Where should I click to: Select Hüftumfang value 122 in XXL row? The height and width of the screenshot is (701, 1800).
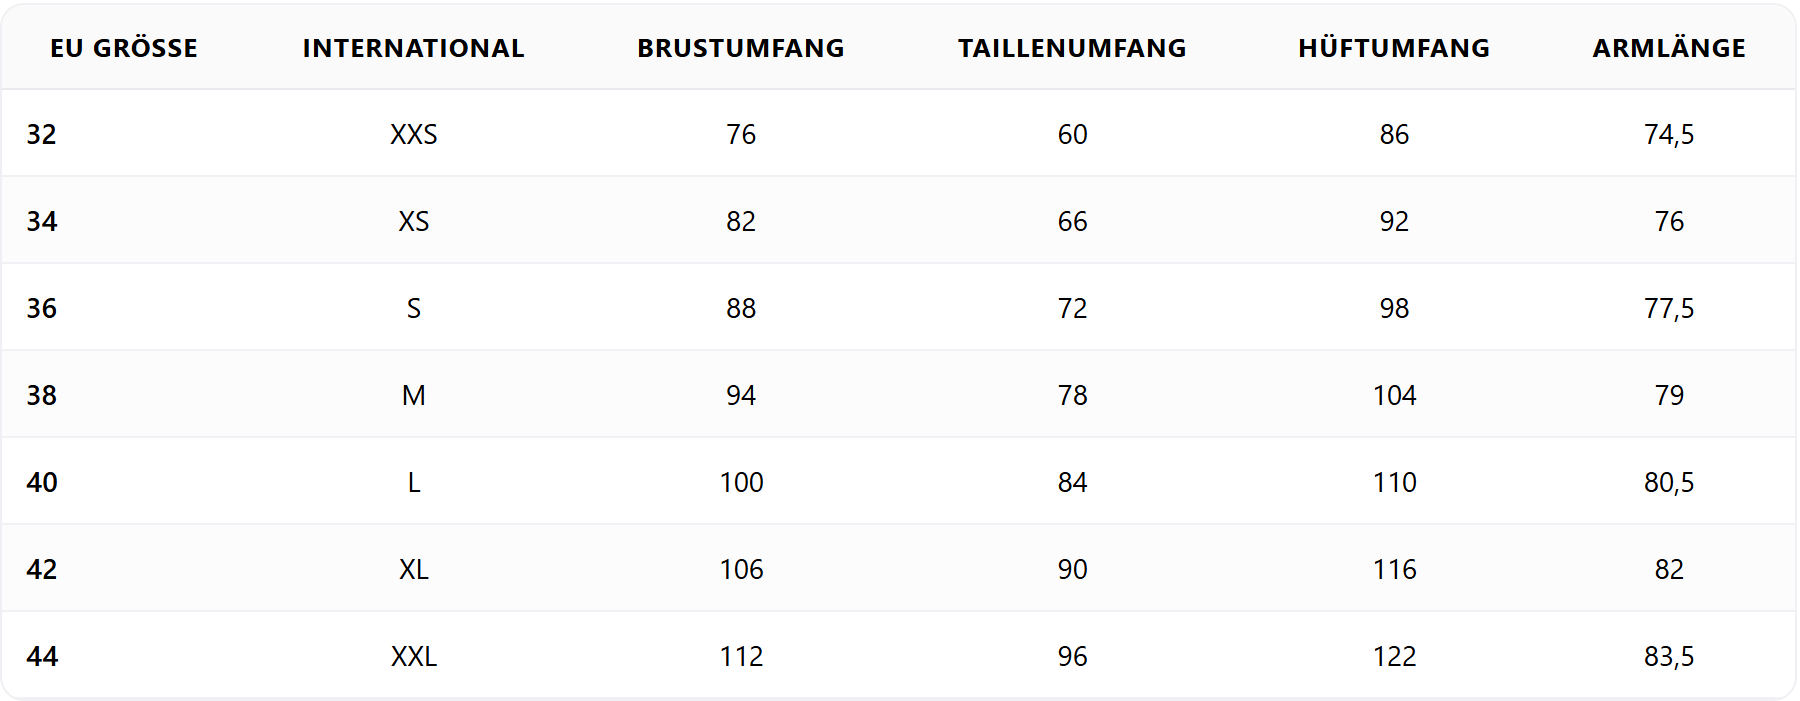pyautogui.click(x=1394, y=656)
